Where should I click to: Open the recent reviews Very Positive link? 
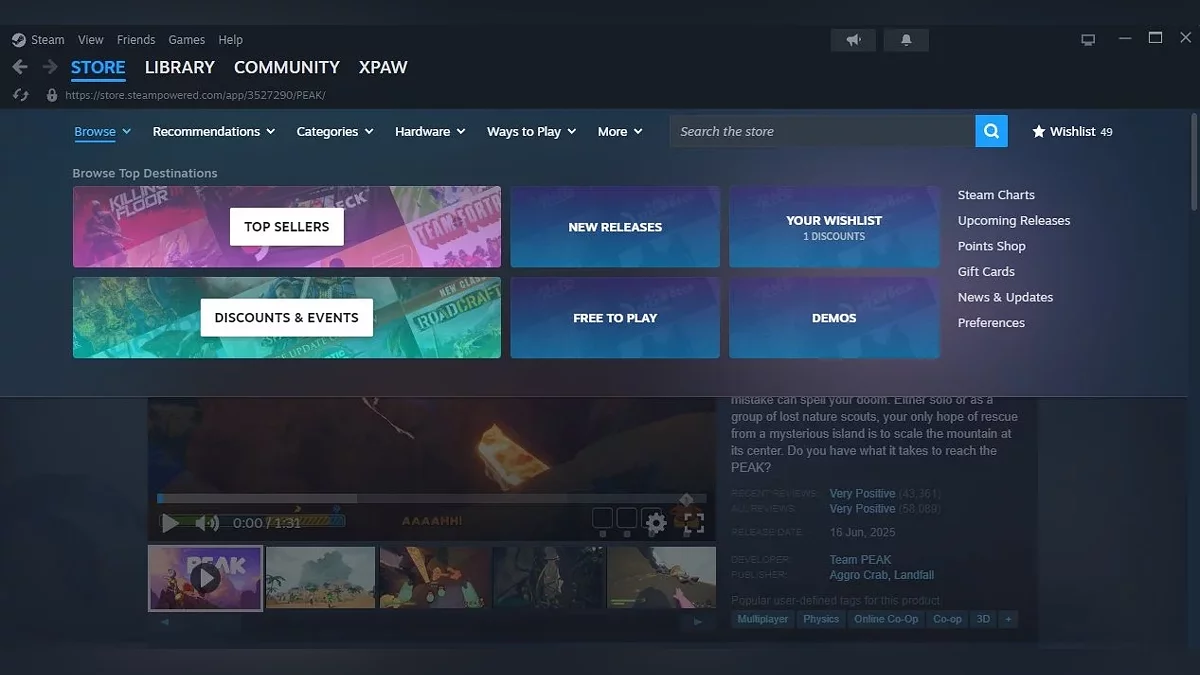[x=862, y=494]
